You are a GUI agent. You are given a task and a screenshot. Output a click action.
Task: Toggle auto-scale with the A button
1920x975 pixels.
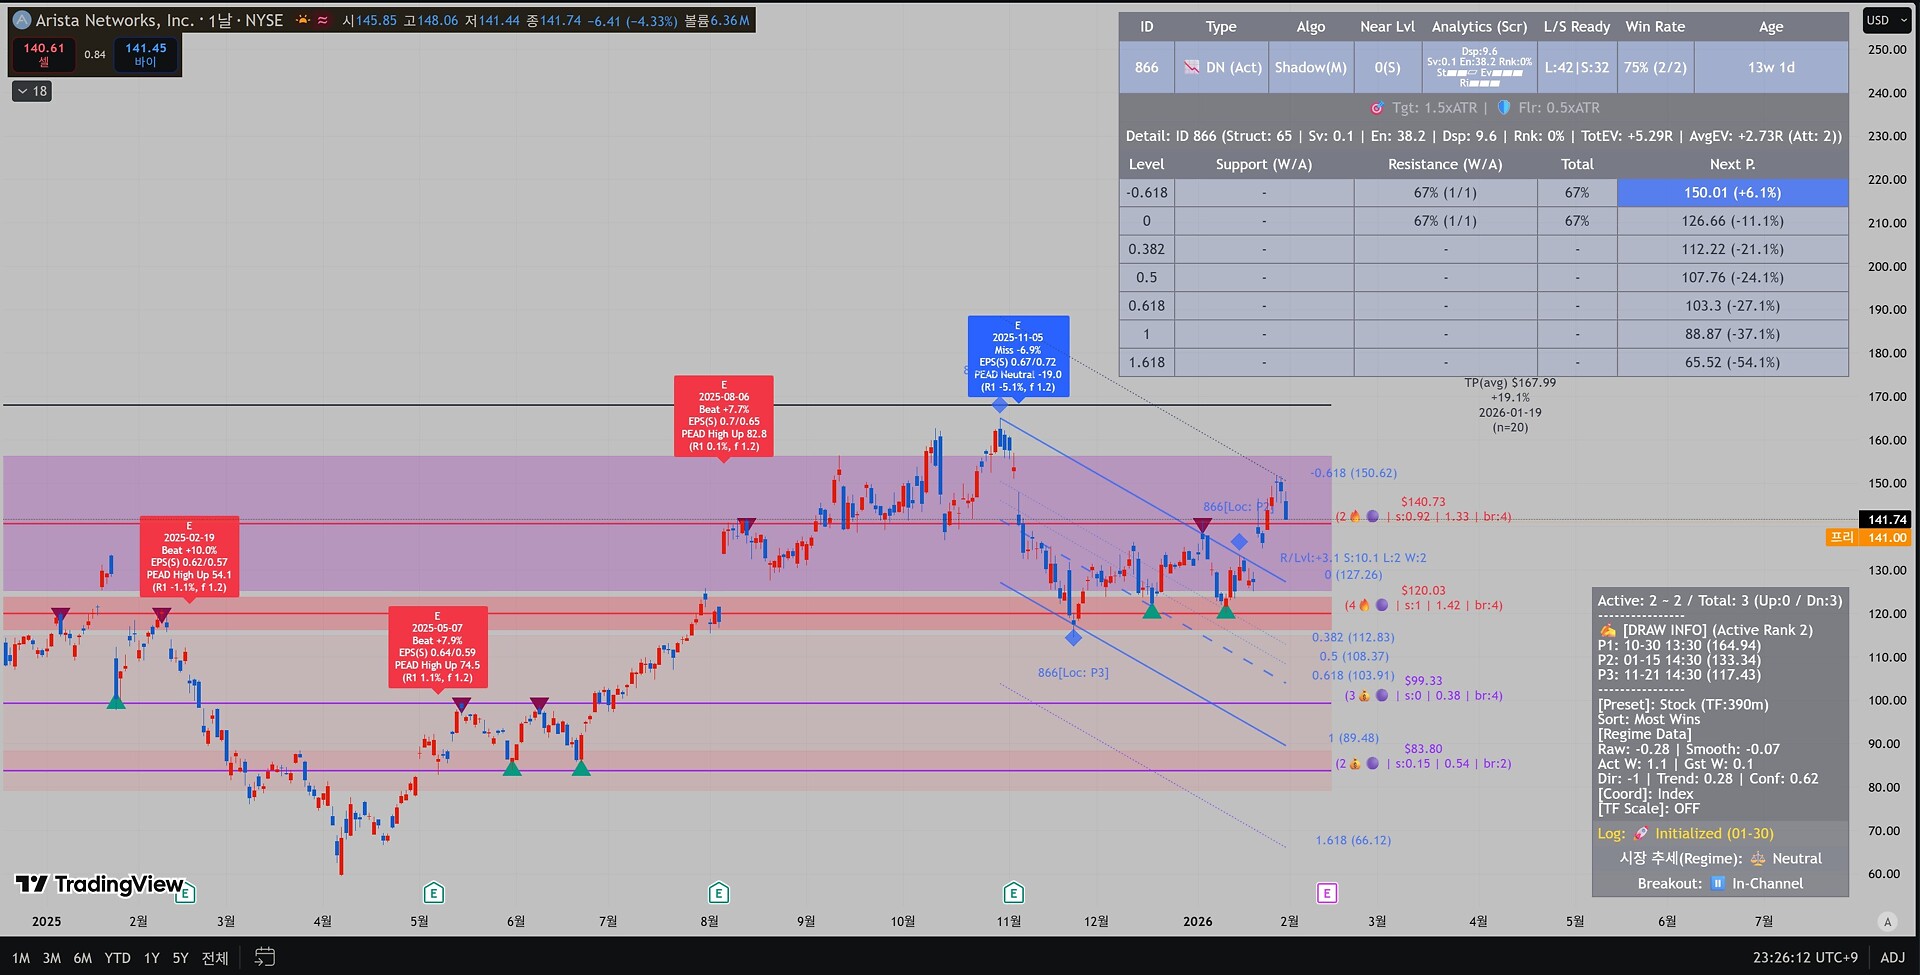point(1888,921)
